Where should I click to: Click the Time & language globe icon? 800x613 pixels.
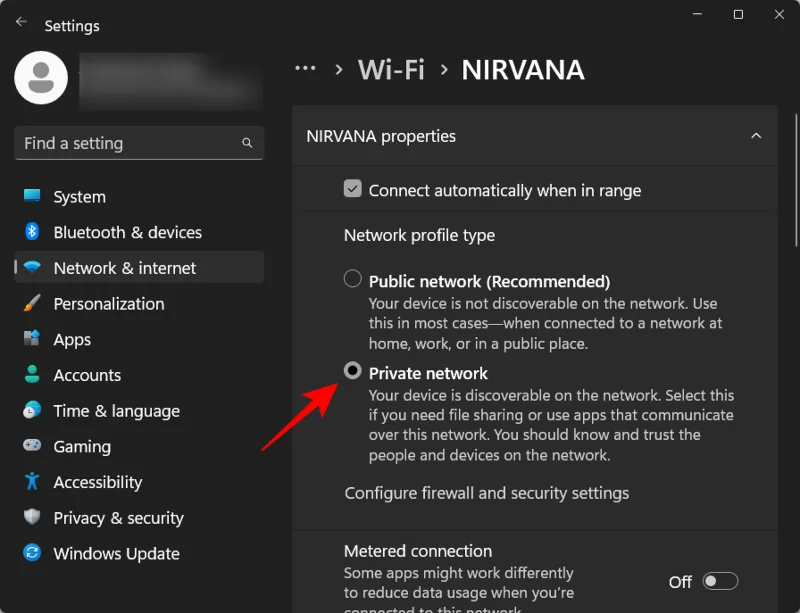(x=32, y=410)
